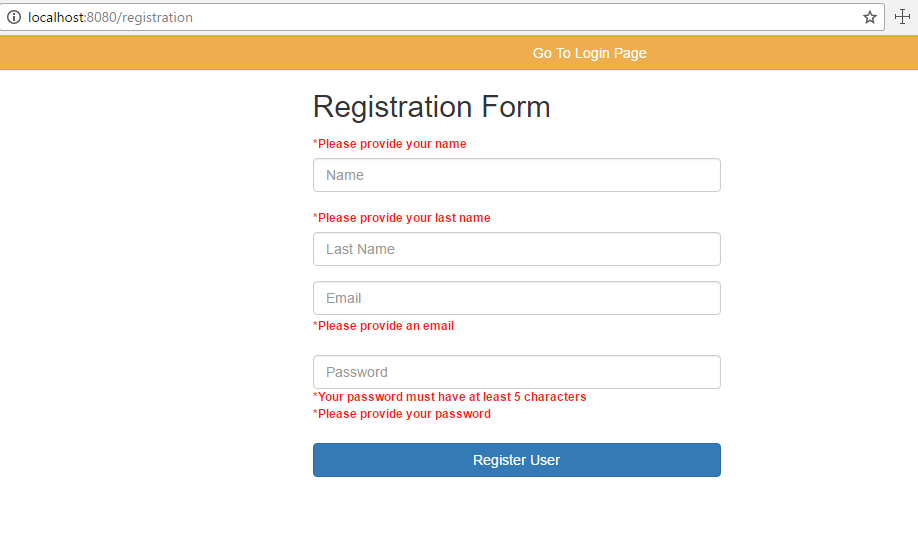918x538 pixels.
Task: Click the cross-arrows extension icon beside address bar
Action: 902,17
